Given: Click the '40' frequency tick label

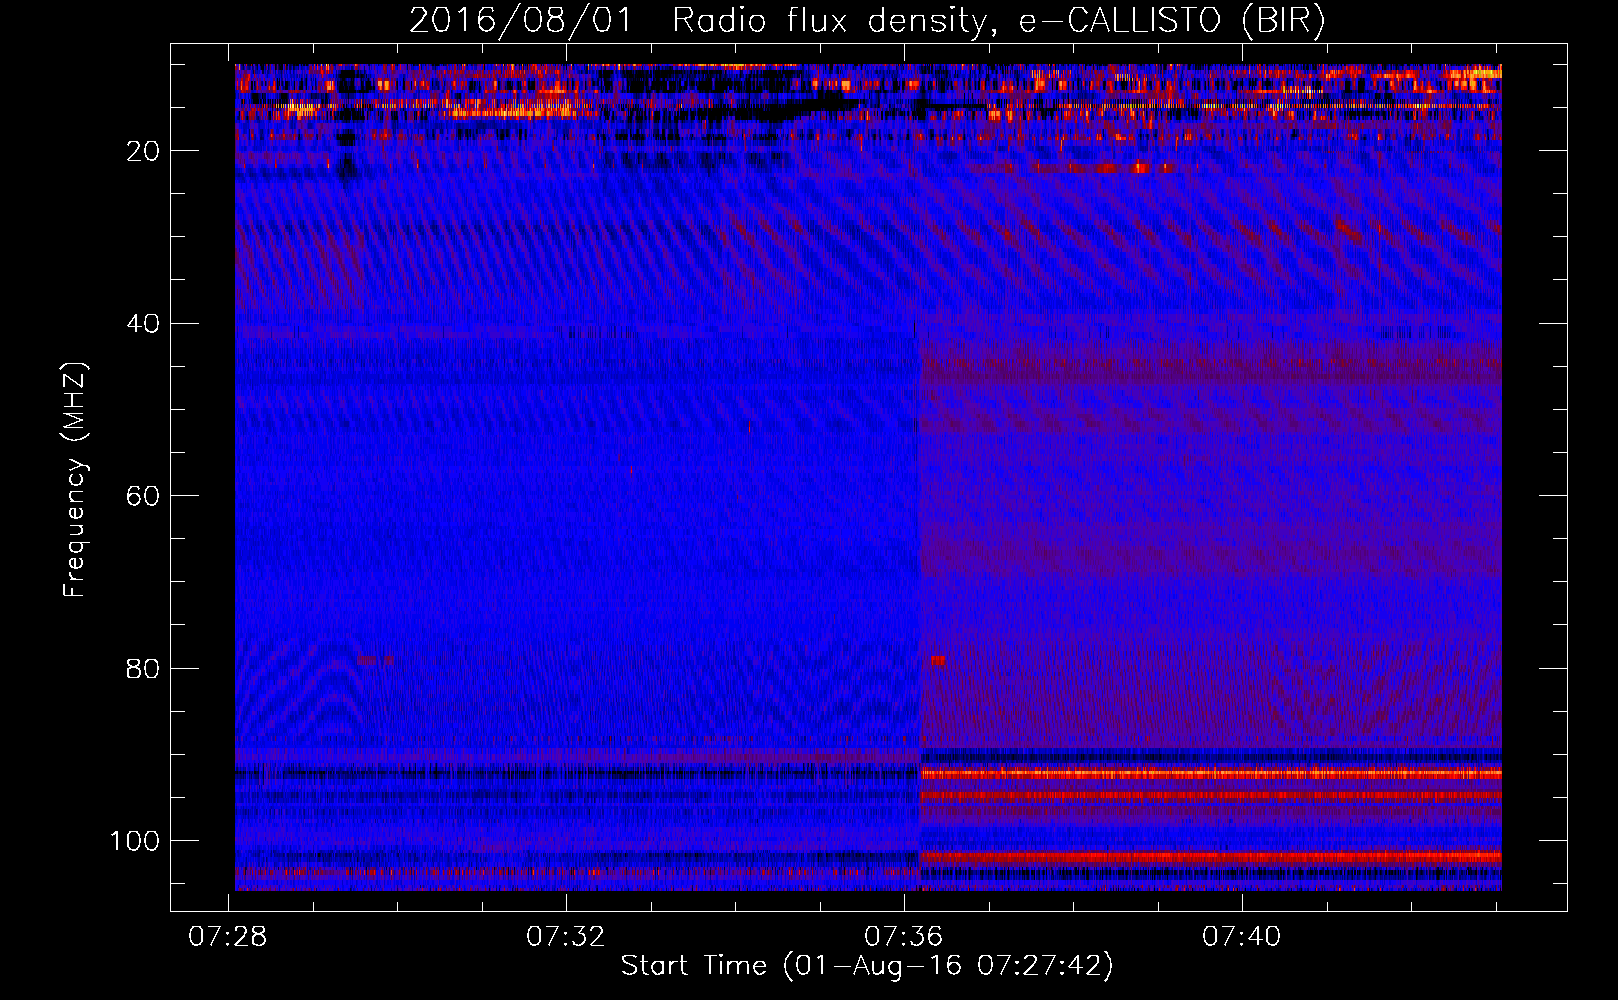Looking at the screenshot, I should pos(143,324).
